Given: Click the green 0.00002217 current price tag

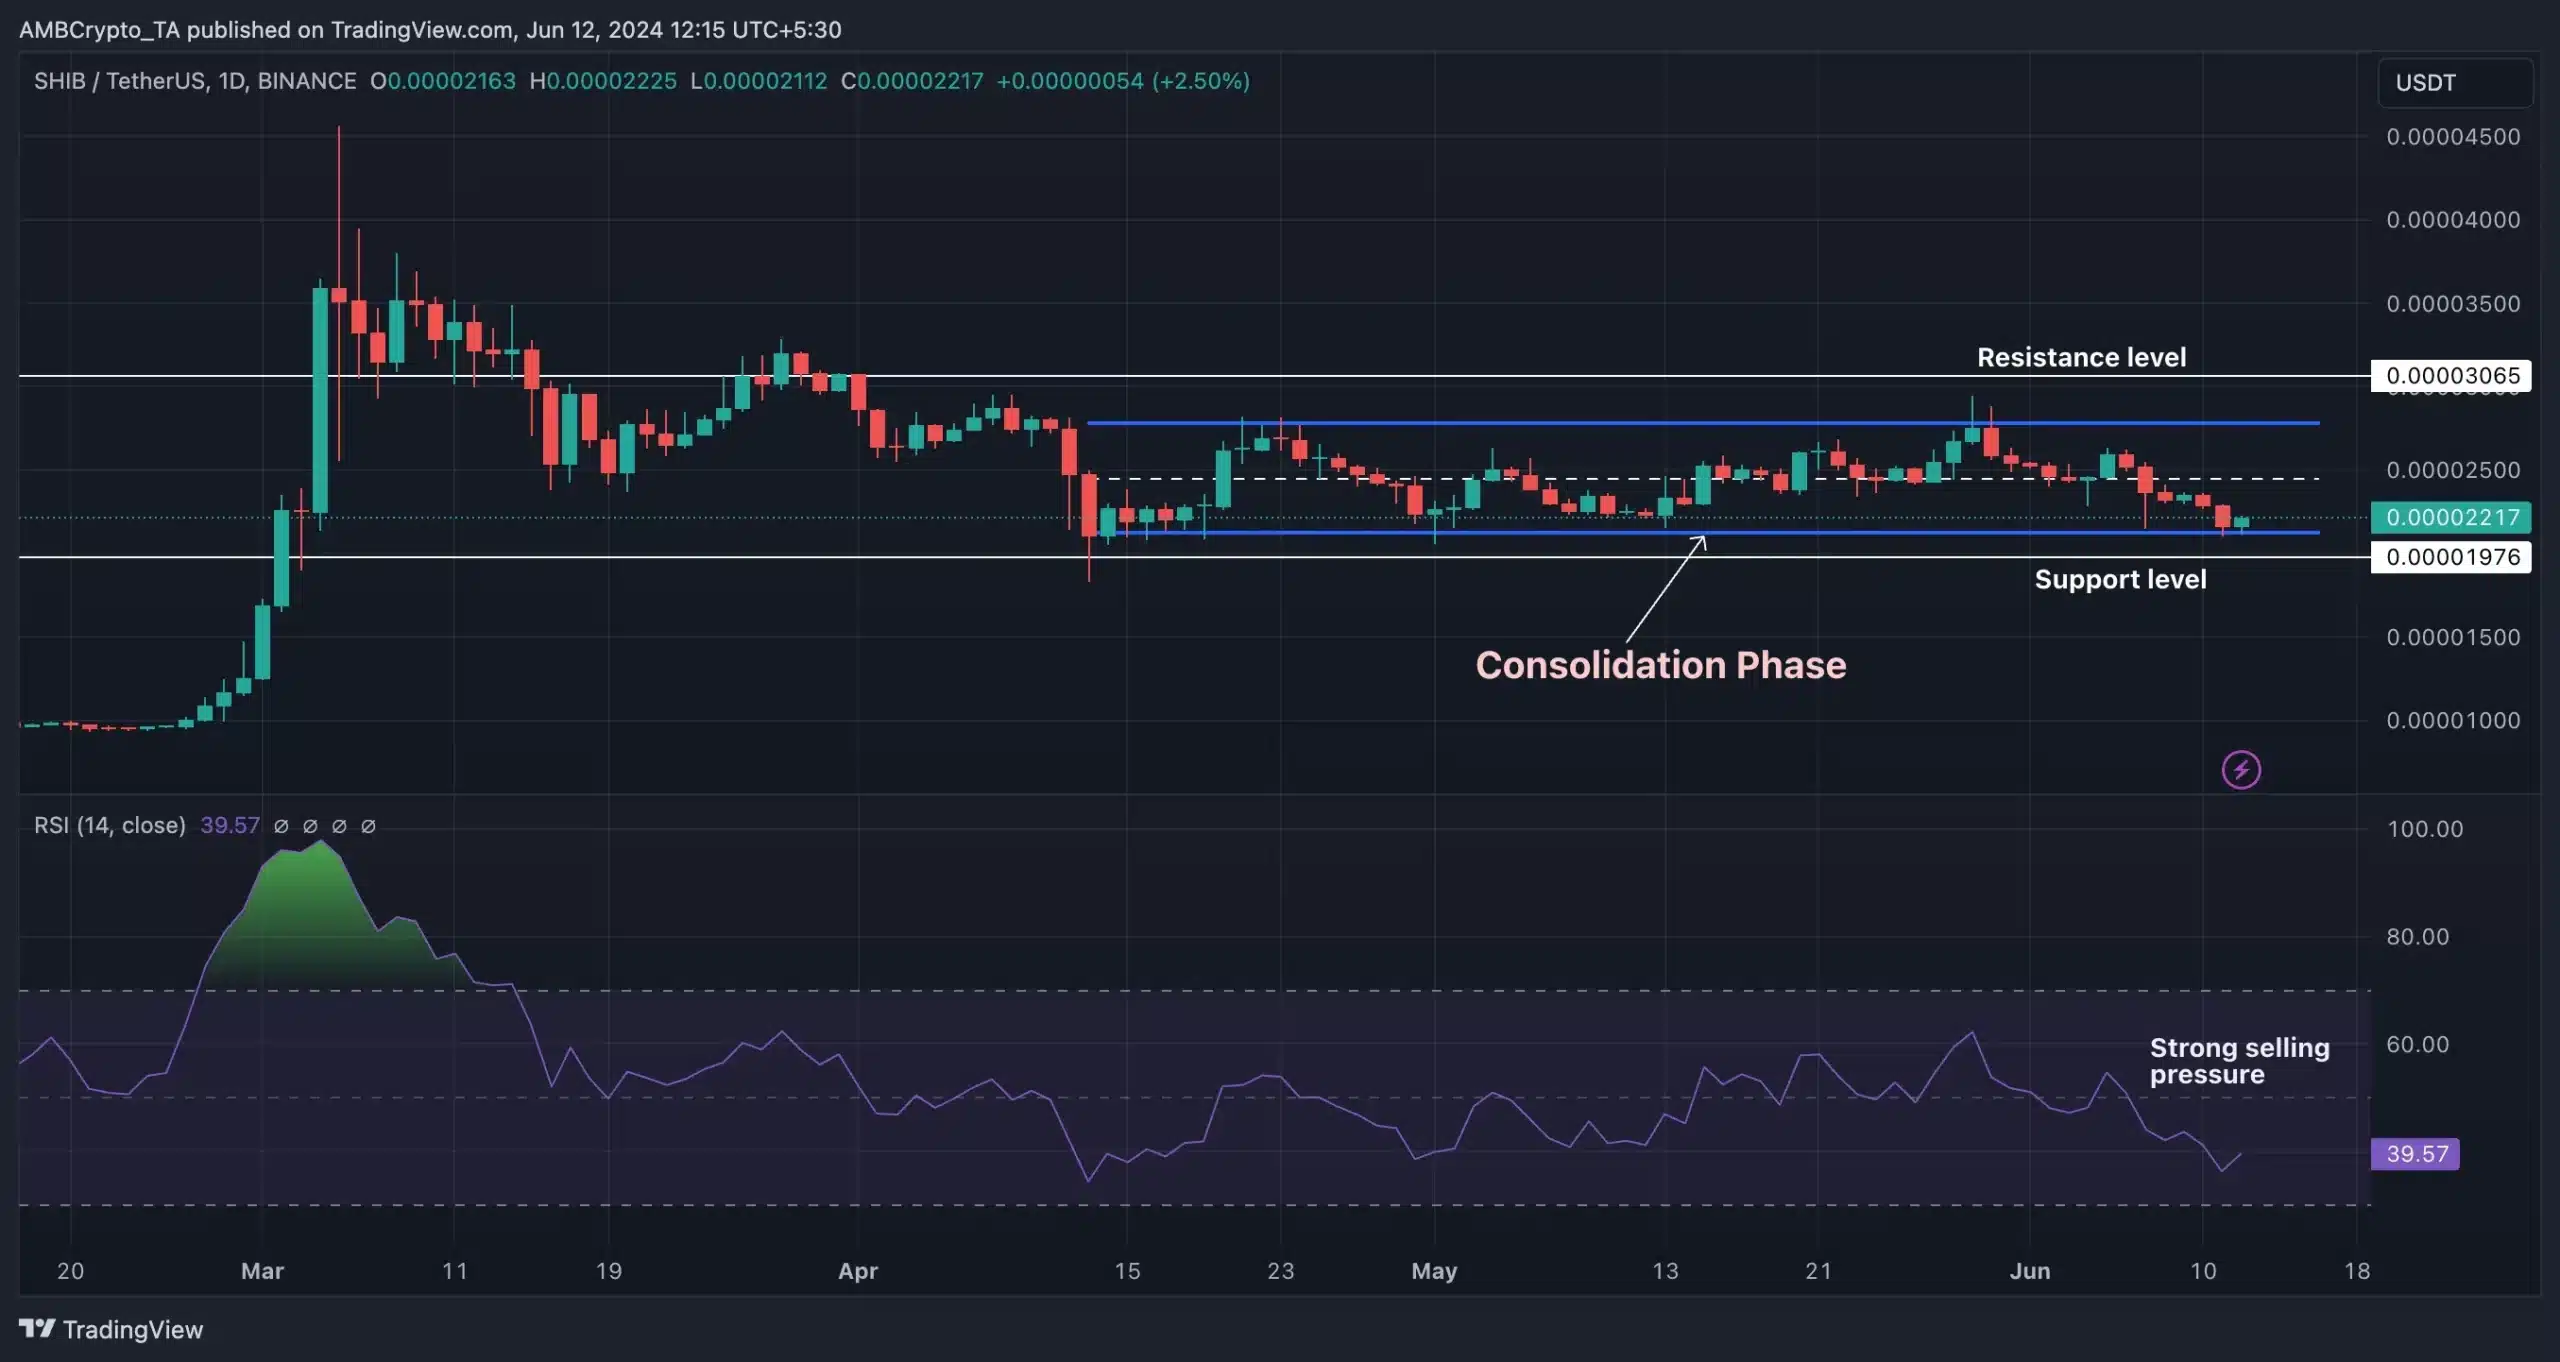Looking at the screenshot, I should [2451, 517].
